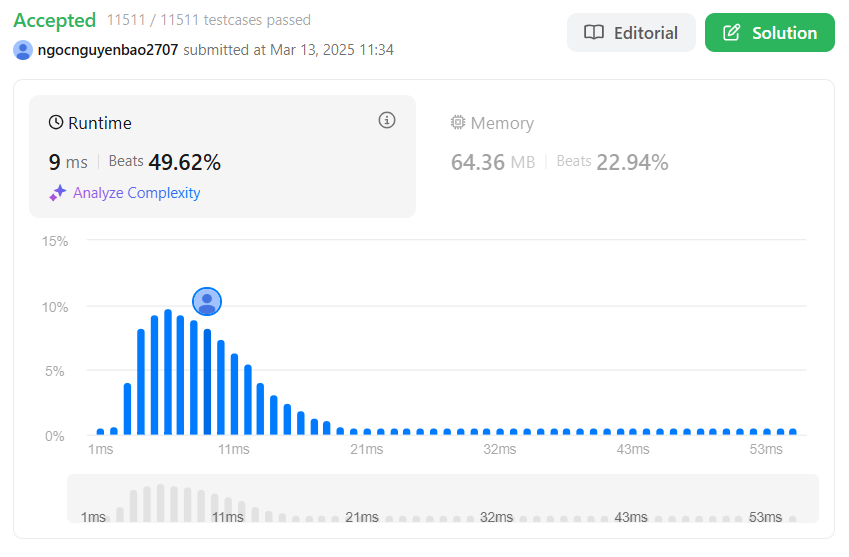Click the Runtime clock icon
Screen dimensions: 849x557
point(56,122)
